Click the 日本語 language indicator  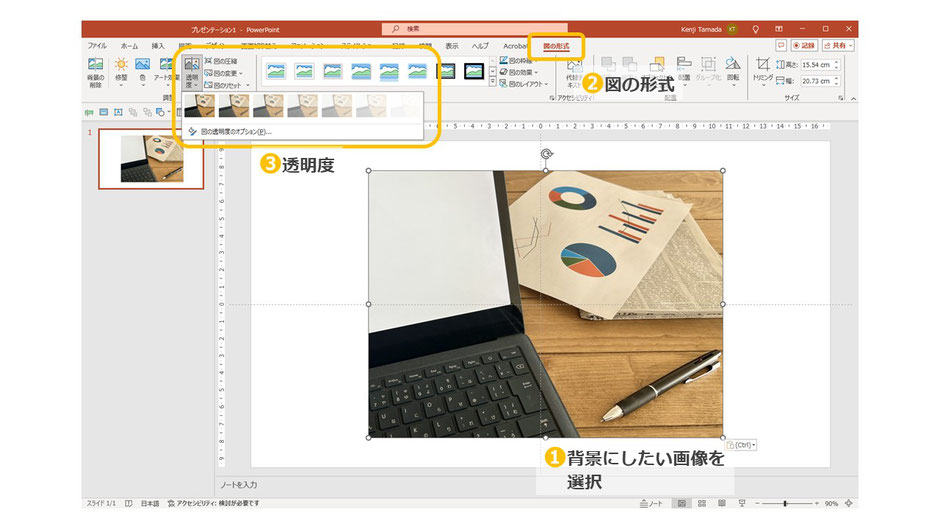[150, 504]
